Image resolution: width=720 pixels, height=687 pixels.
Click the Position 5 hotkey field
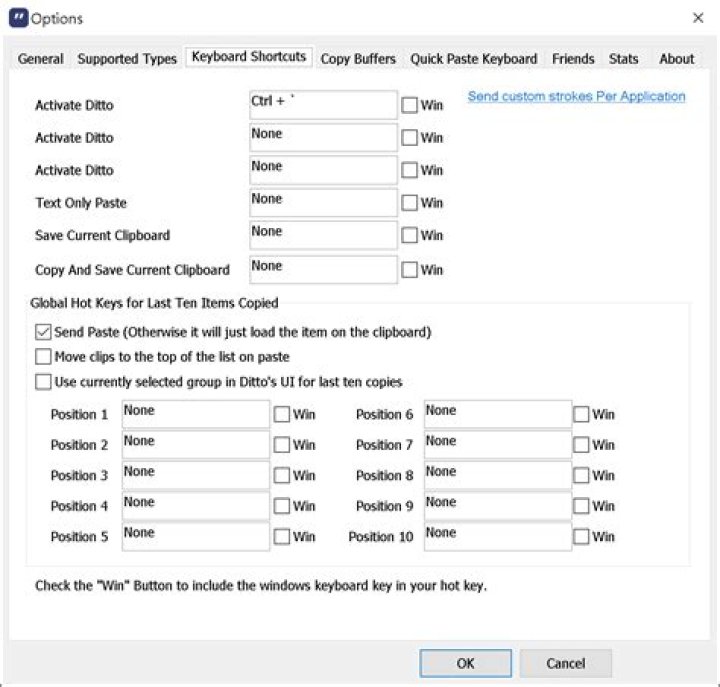[196, 536]
